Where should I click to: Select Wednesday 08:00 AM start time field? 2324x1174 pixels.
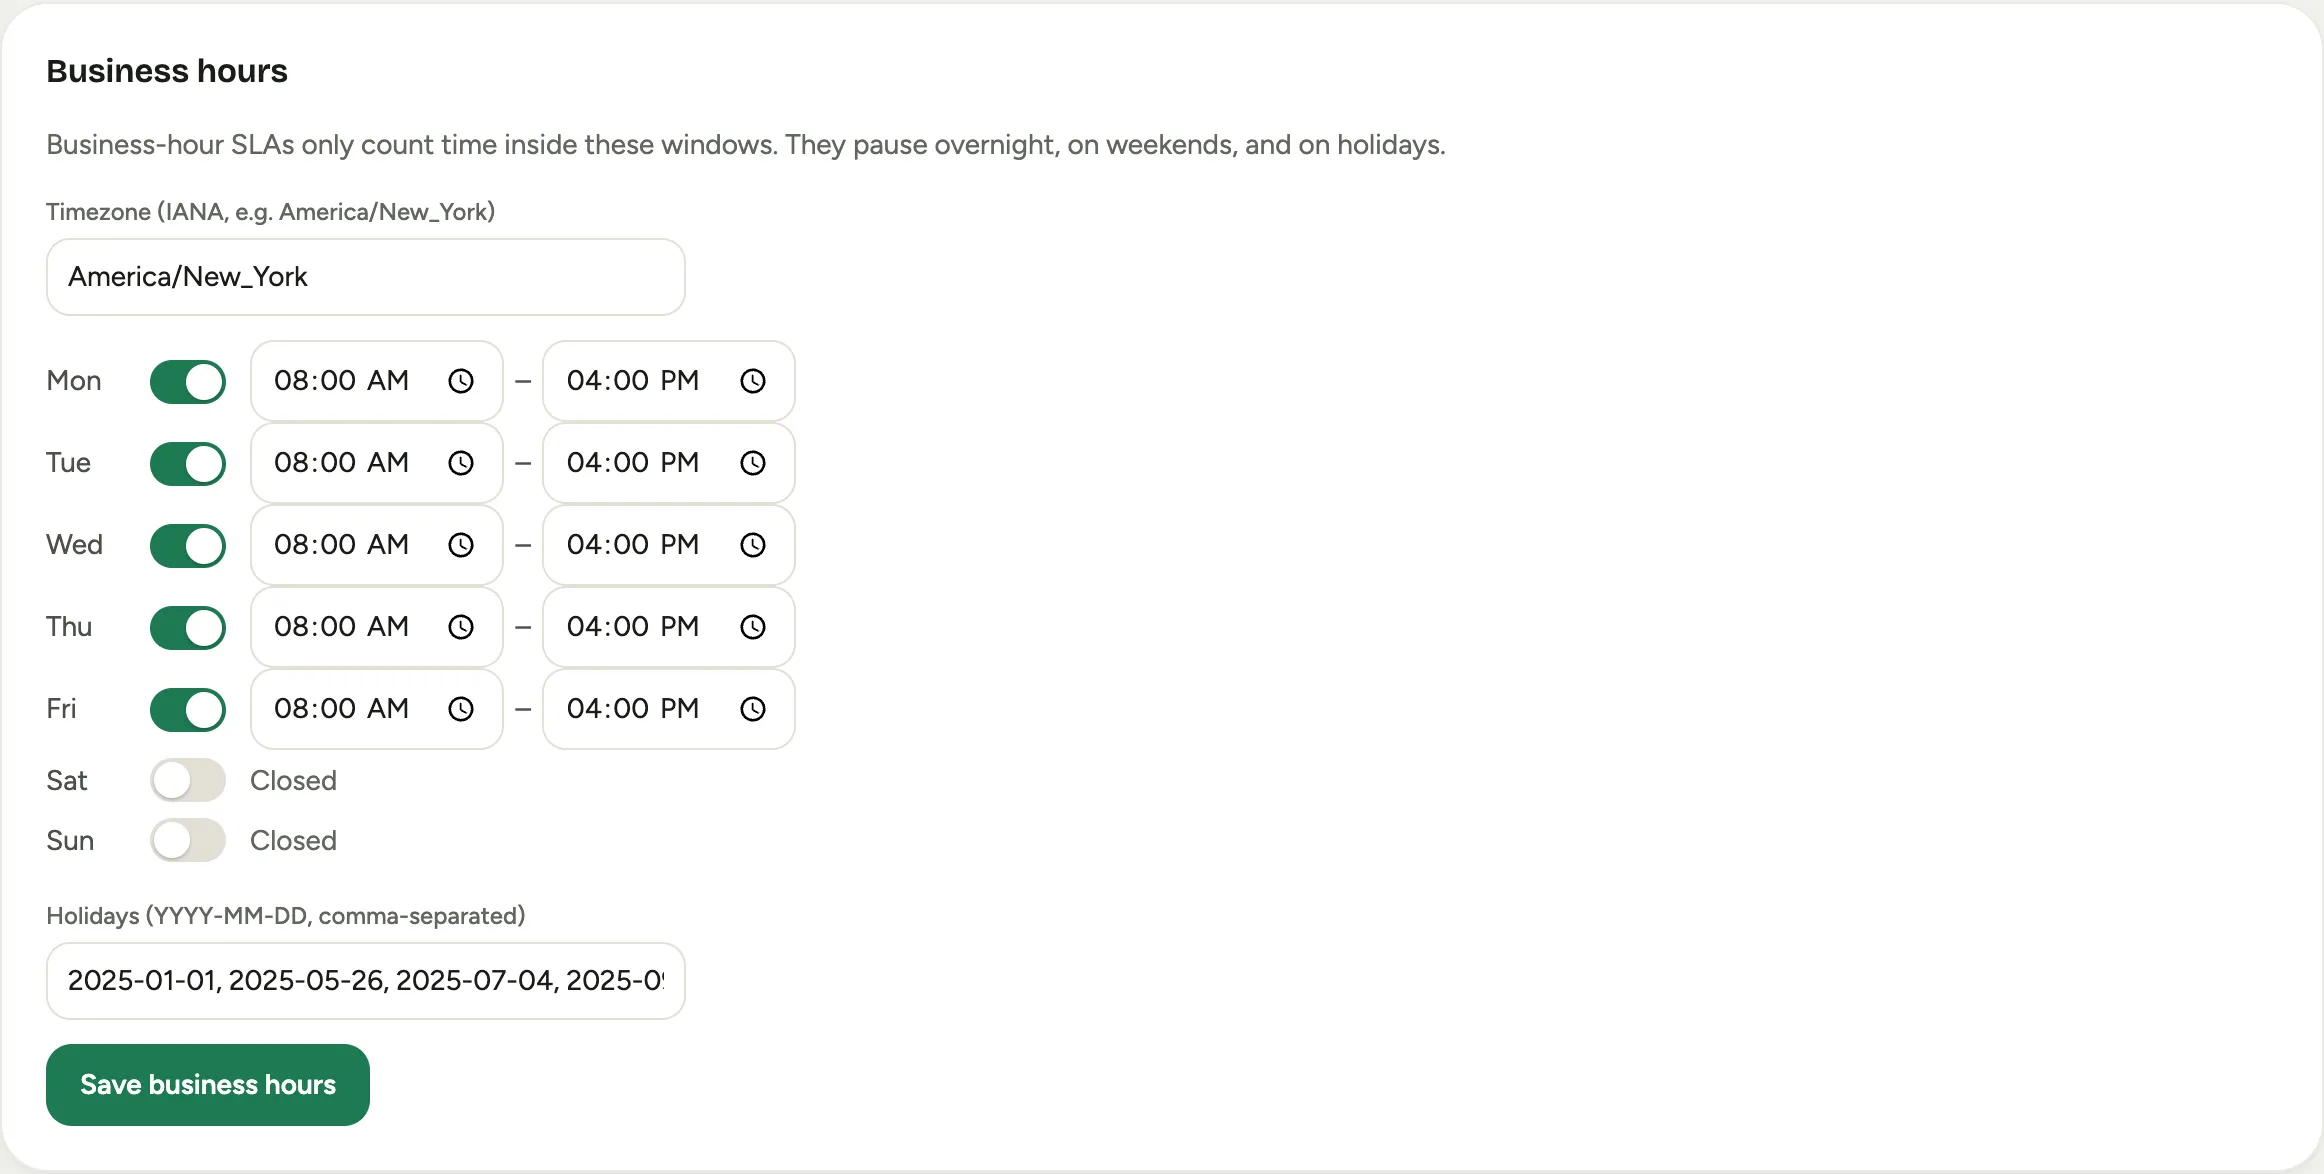[x=377, y=545]
